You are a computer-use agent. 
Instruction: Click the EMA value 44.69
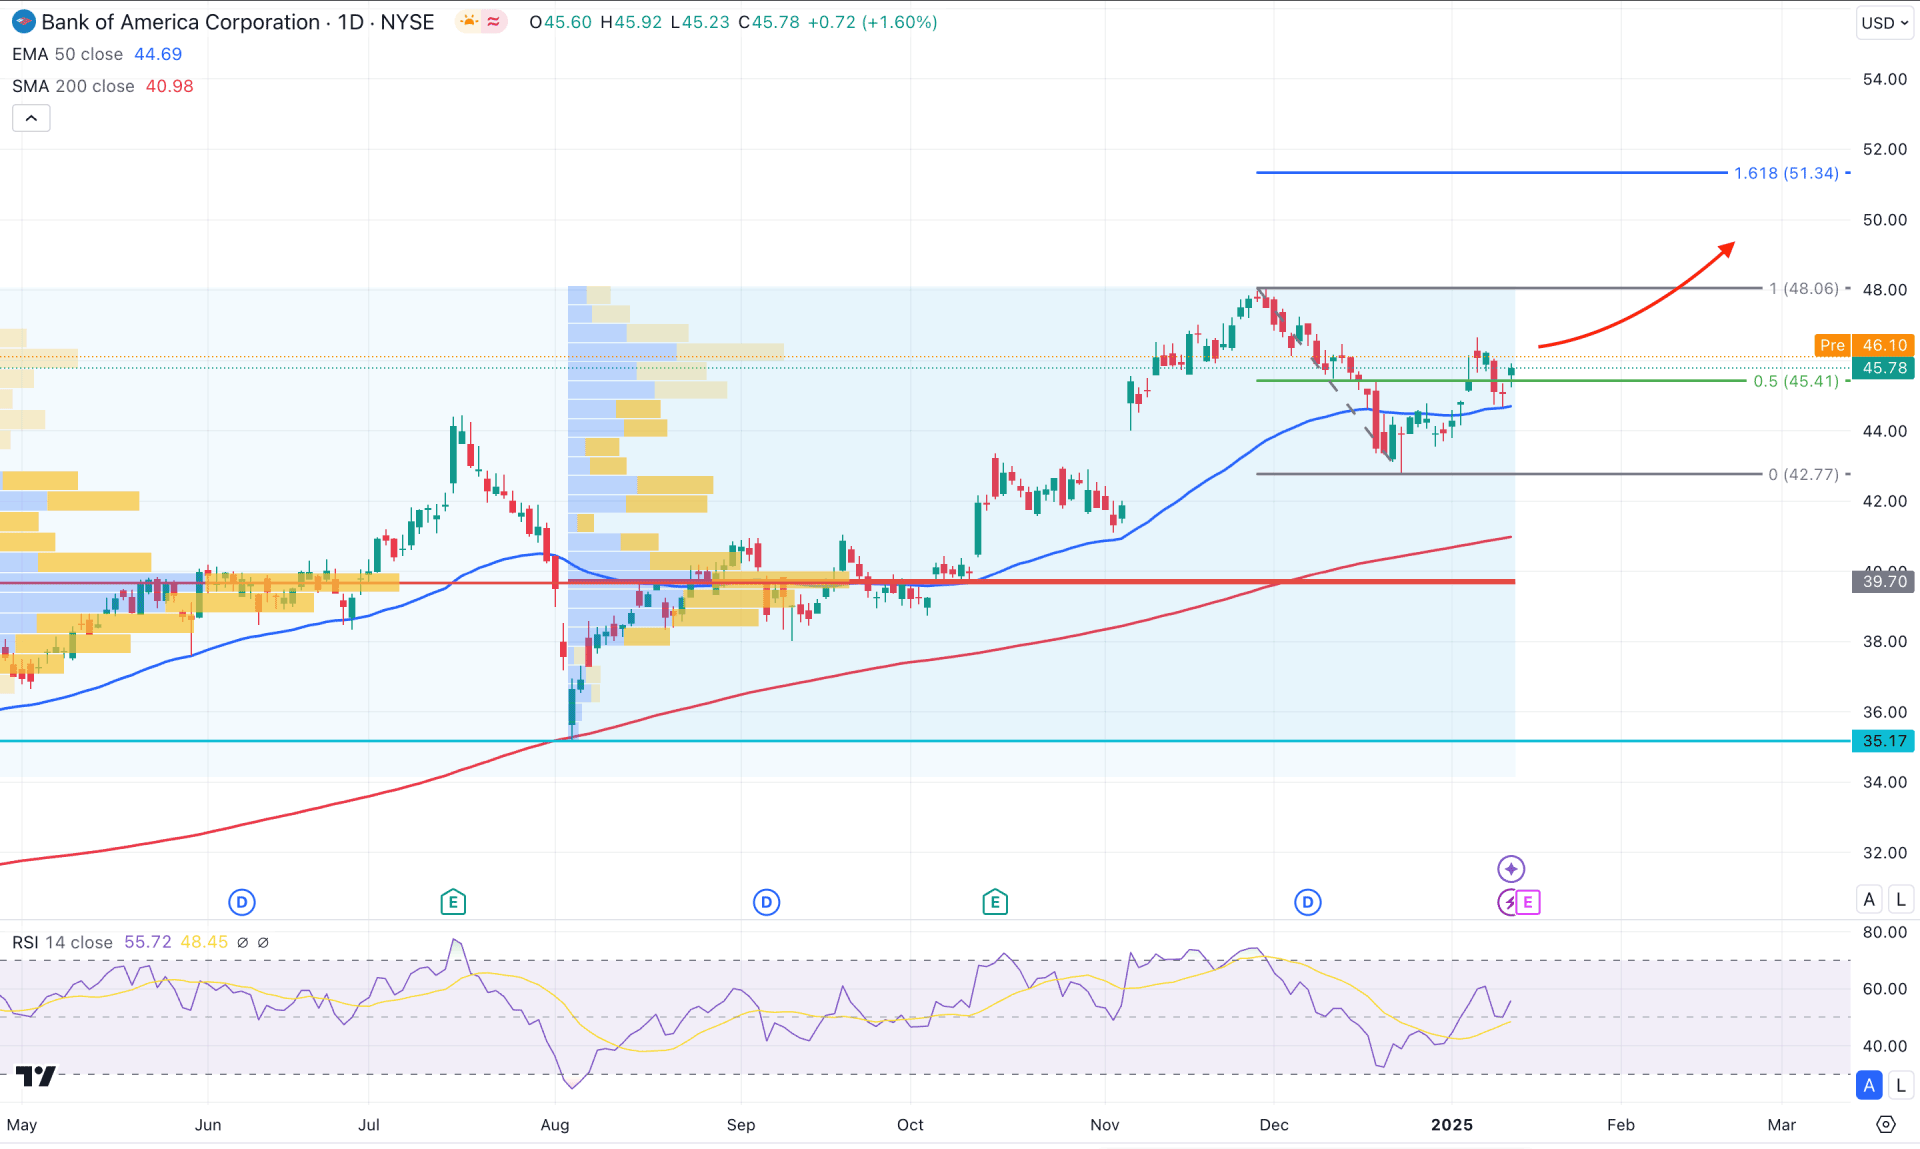(158, 54)
